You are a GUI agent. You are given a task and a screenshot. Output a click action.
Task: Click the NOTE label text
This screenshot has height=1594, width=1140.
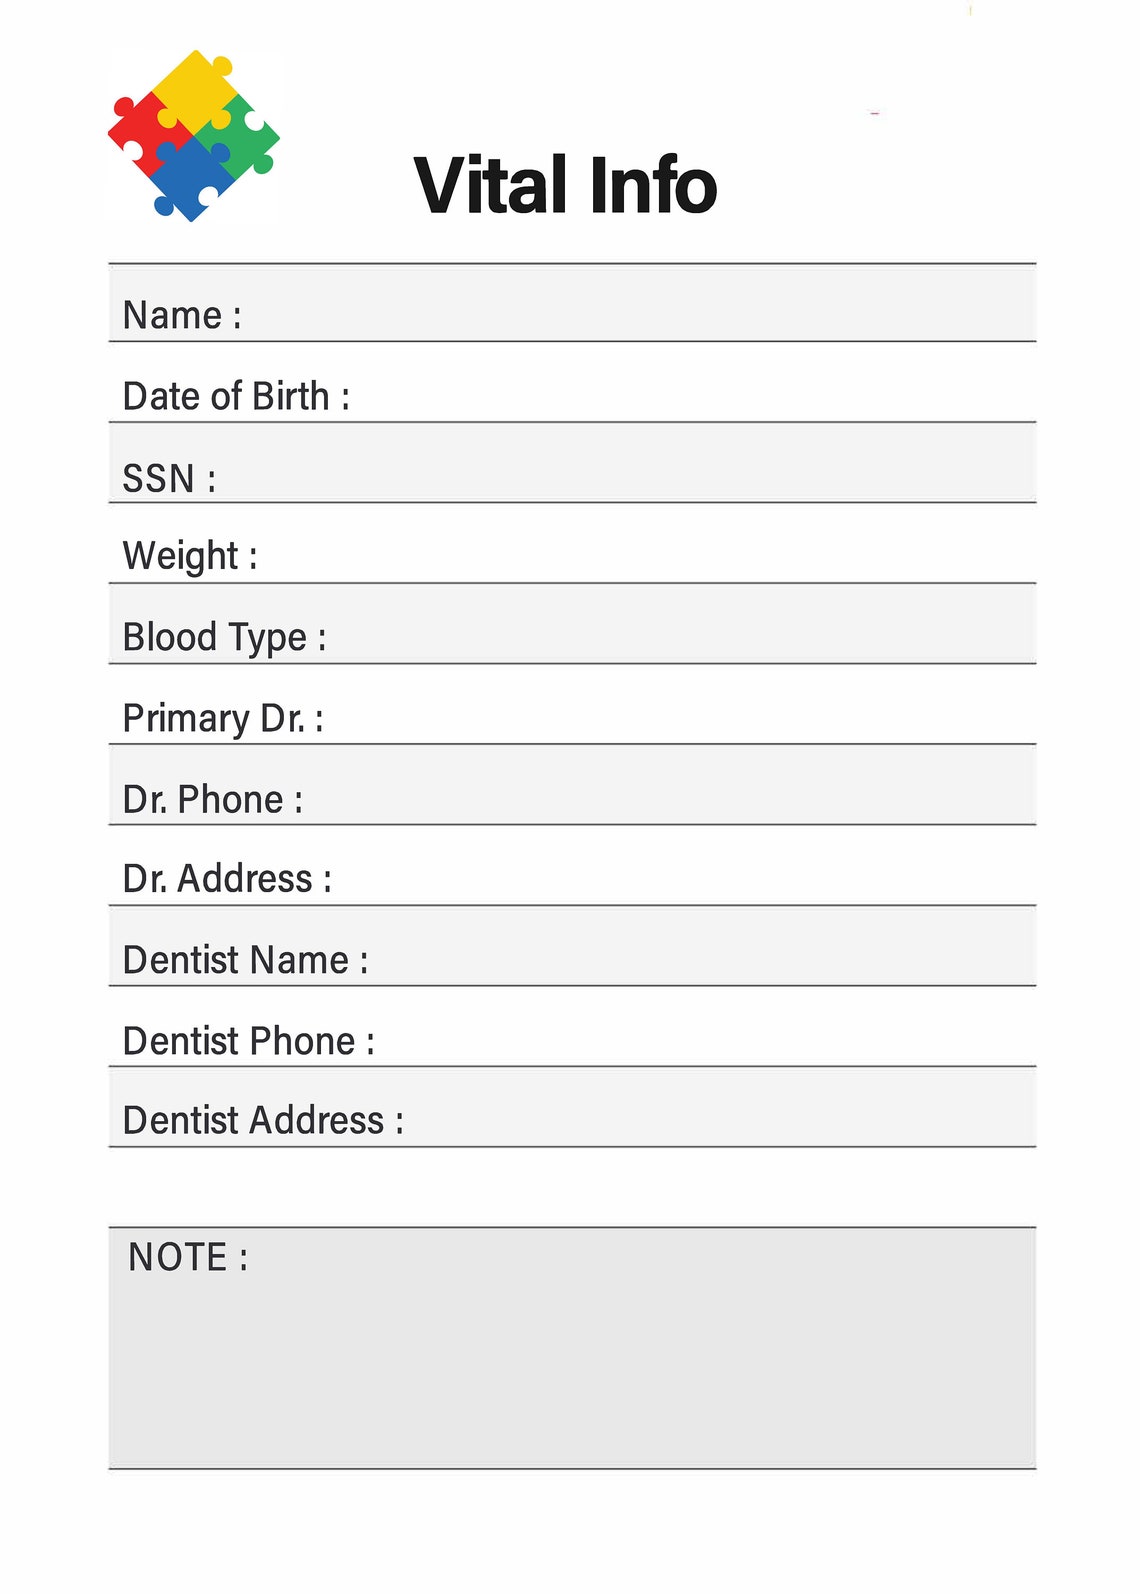(x=188, y=1257)
